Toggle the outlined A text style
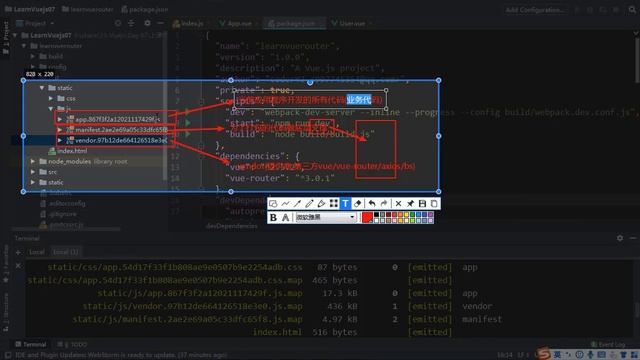The image size is (640, 360). tap(285, 218)
